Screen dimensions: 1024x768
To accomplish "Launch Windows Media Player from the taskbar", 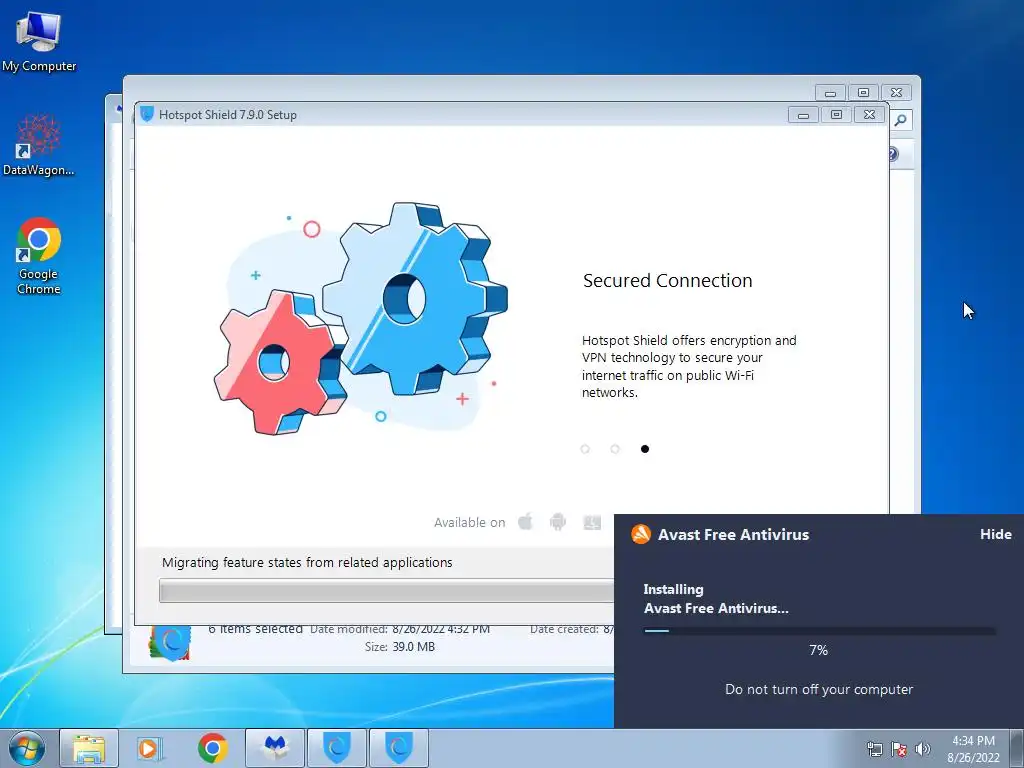I will point(150,748).
